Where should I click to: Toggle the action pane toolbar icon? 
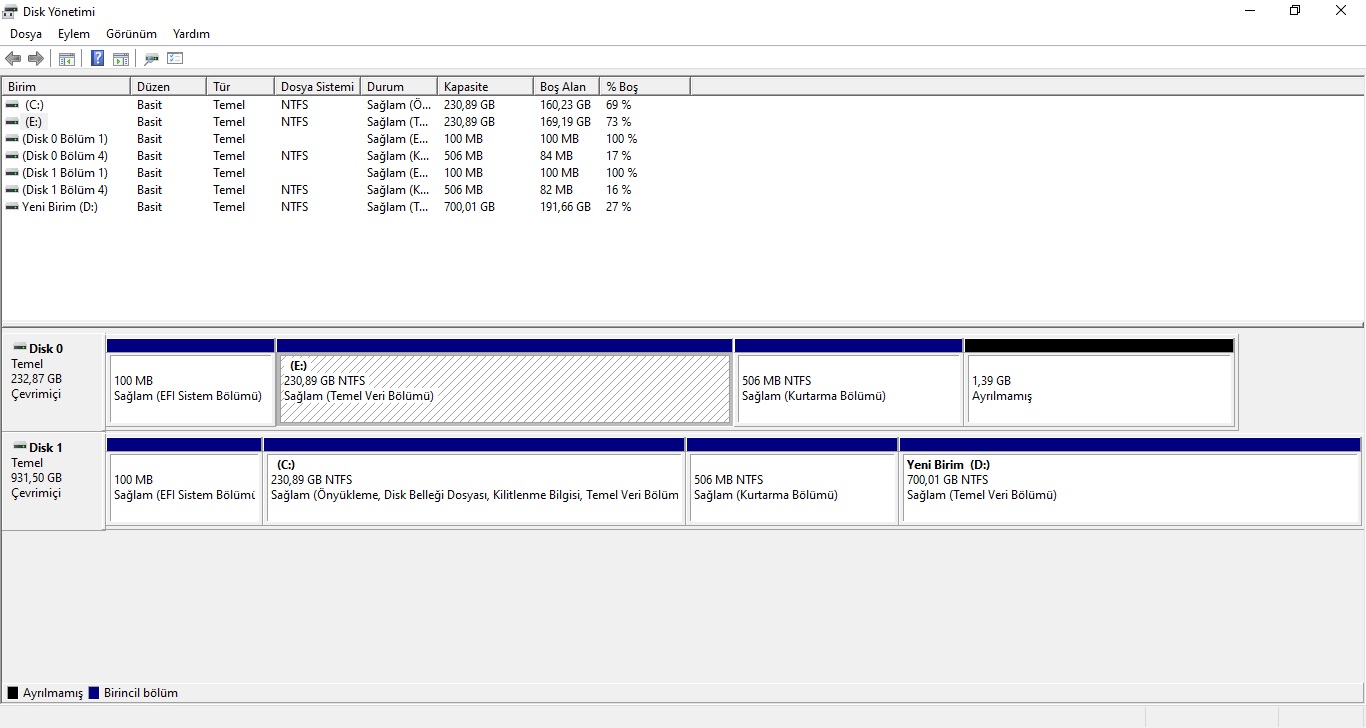(x=121, y=59)
